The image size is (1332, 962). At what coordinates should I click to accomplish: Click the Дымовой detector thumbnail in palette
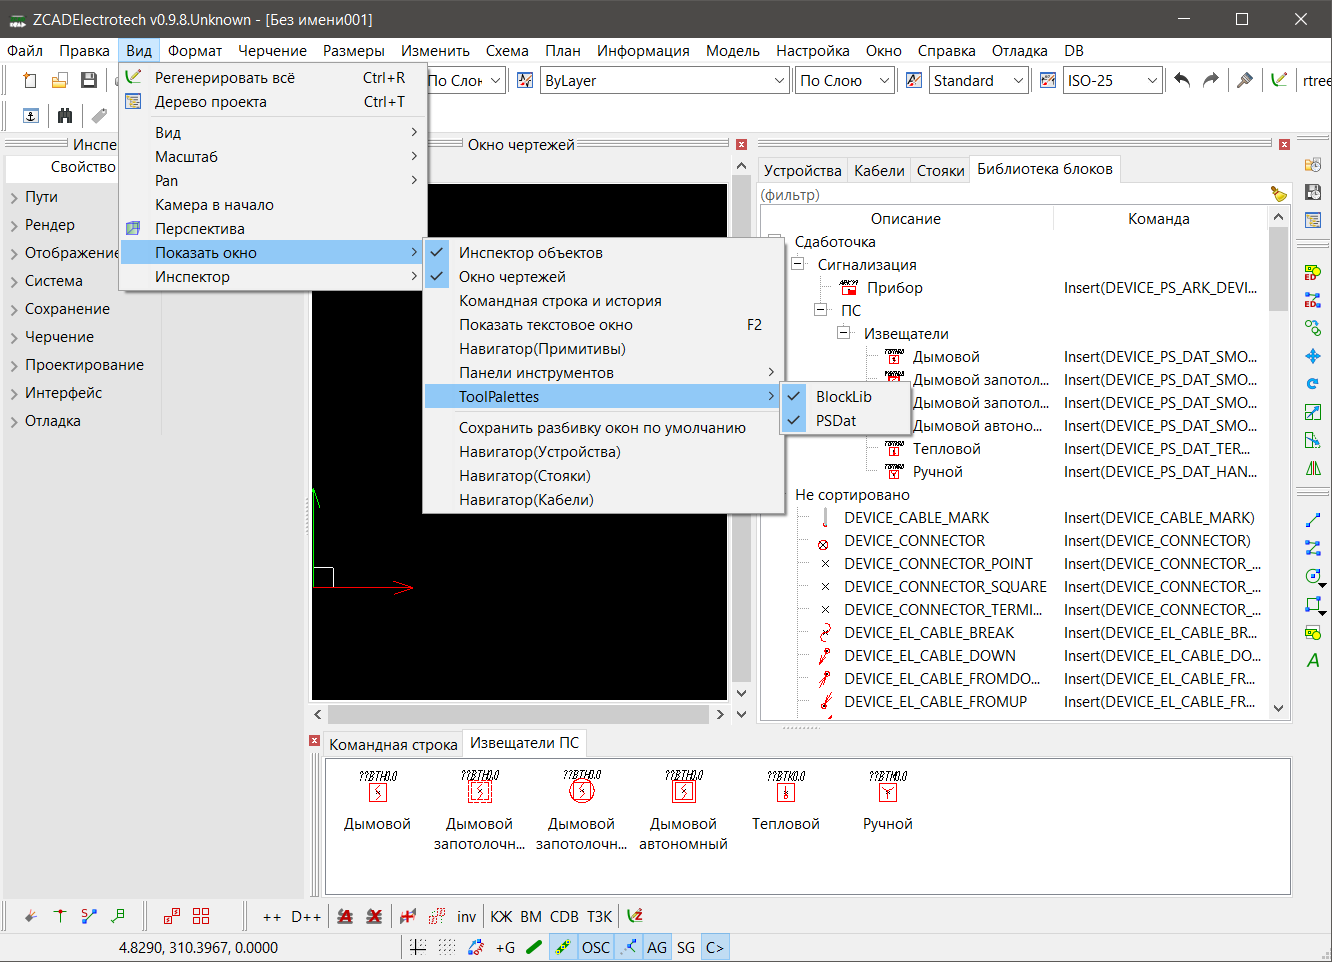(x=377, y=792)
